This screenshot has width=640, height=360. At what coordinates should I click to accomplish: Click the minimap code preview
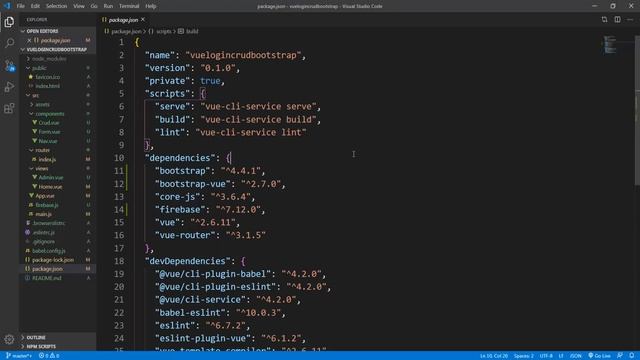pos(610,44)
